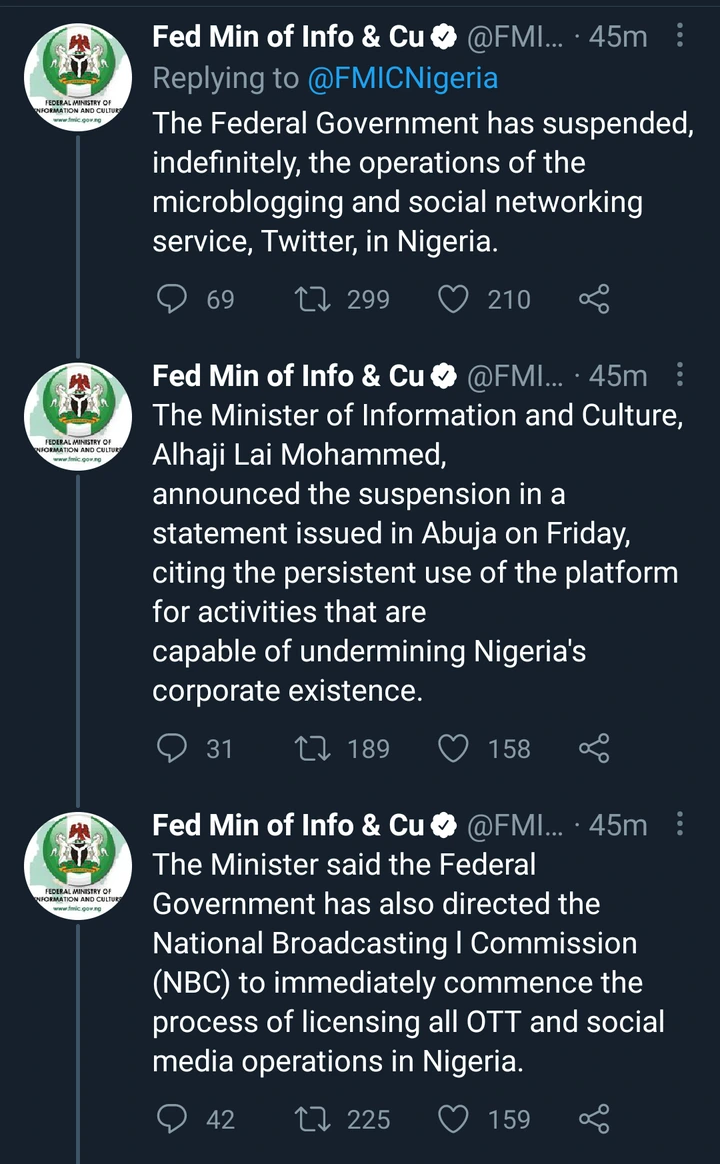
Task: Open the tweet text about NBC licensing OTT
Action: (x=408, y=963)
